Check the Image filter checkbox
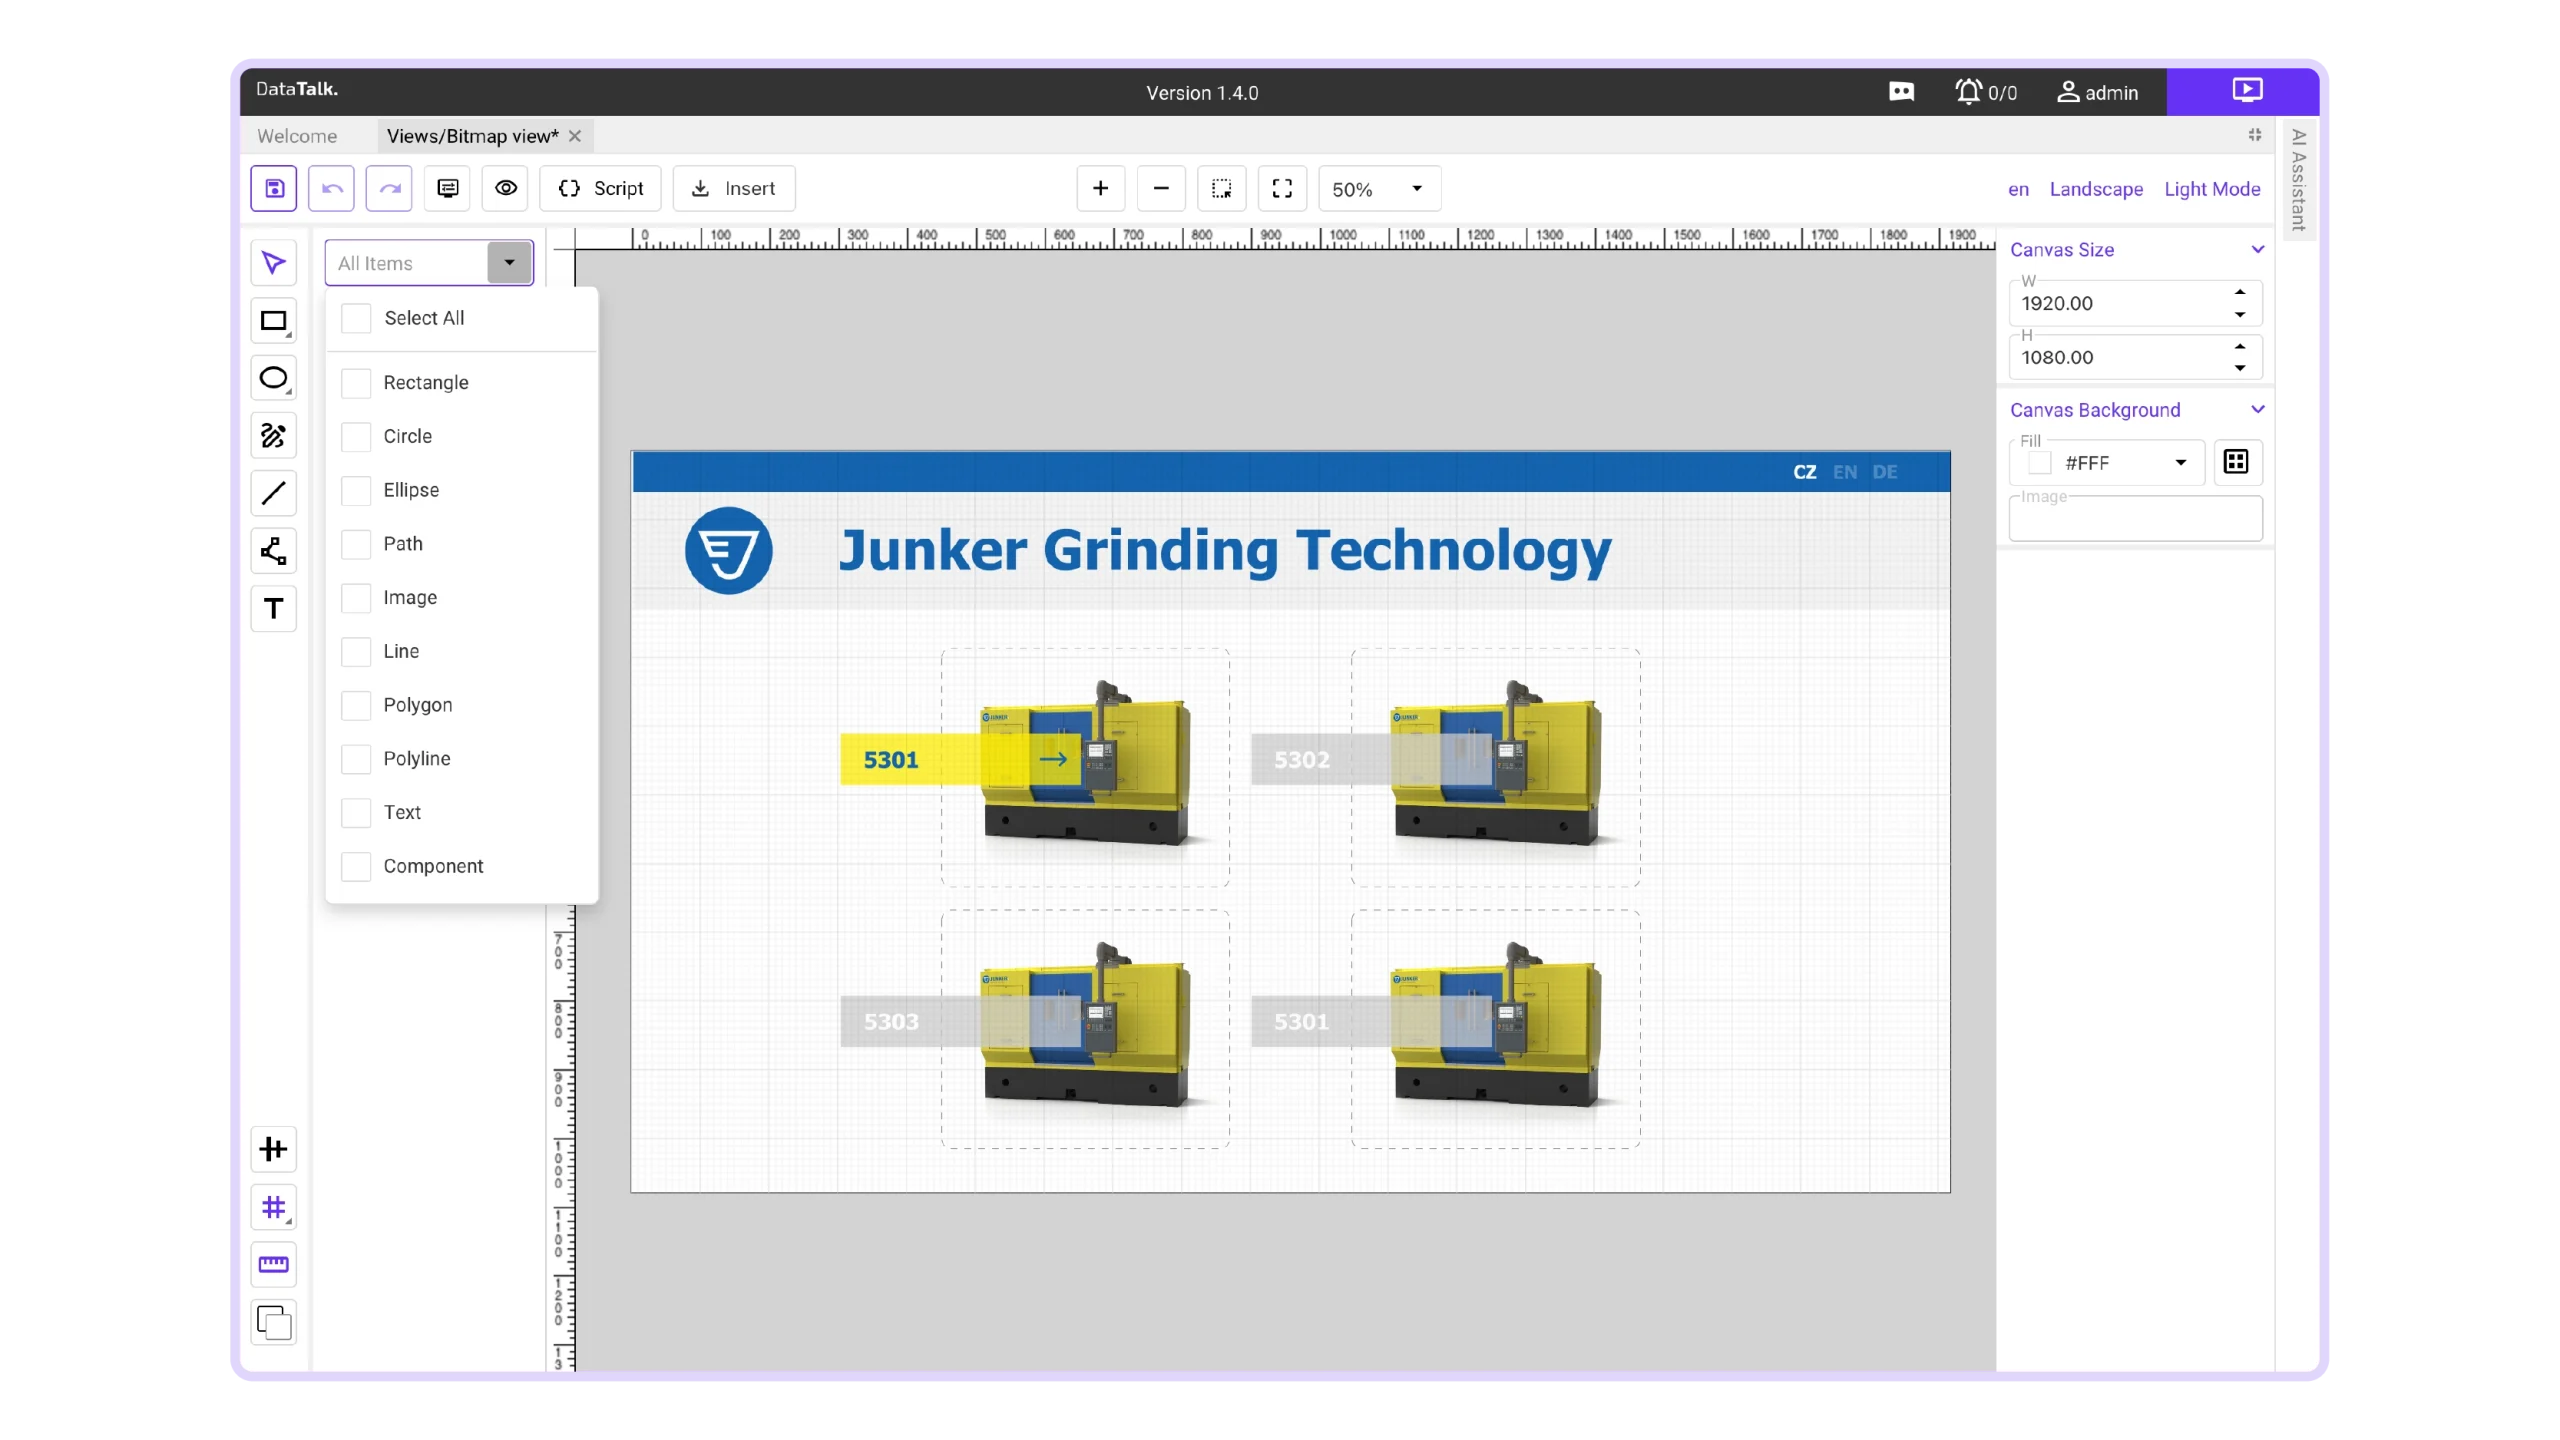 (x=356, y=598)
